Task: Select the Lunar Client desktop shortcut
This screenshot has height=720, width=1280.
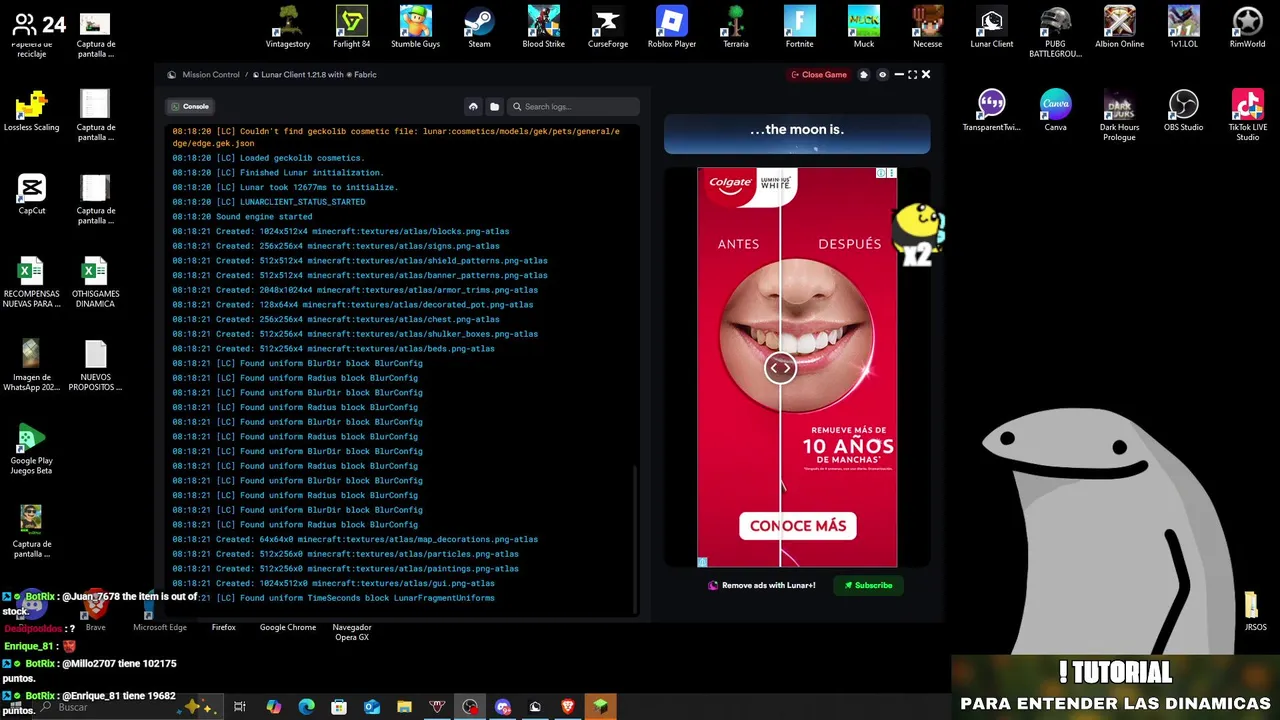Action: (x=992, y=27)
